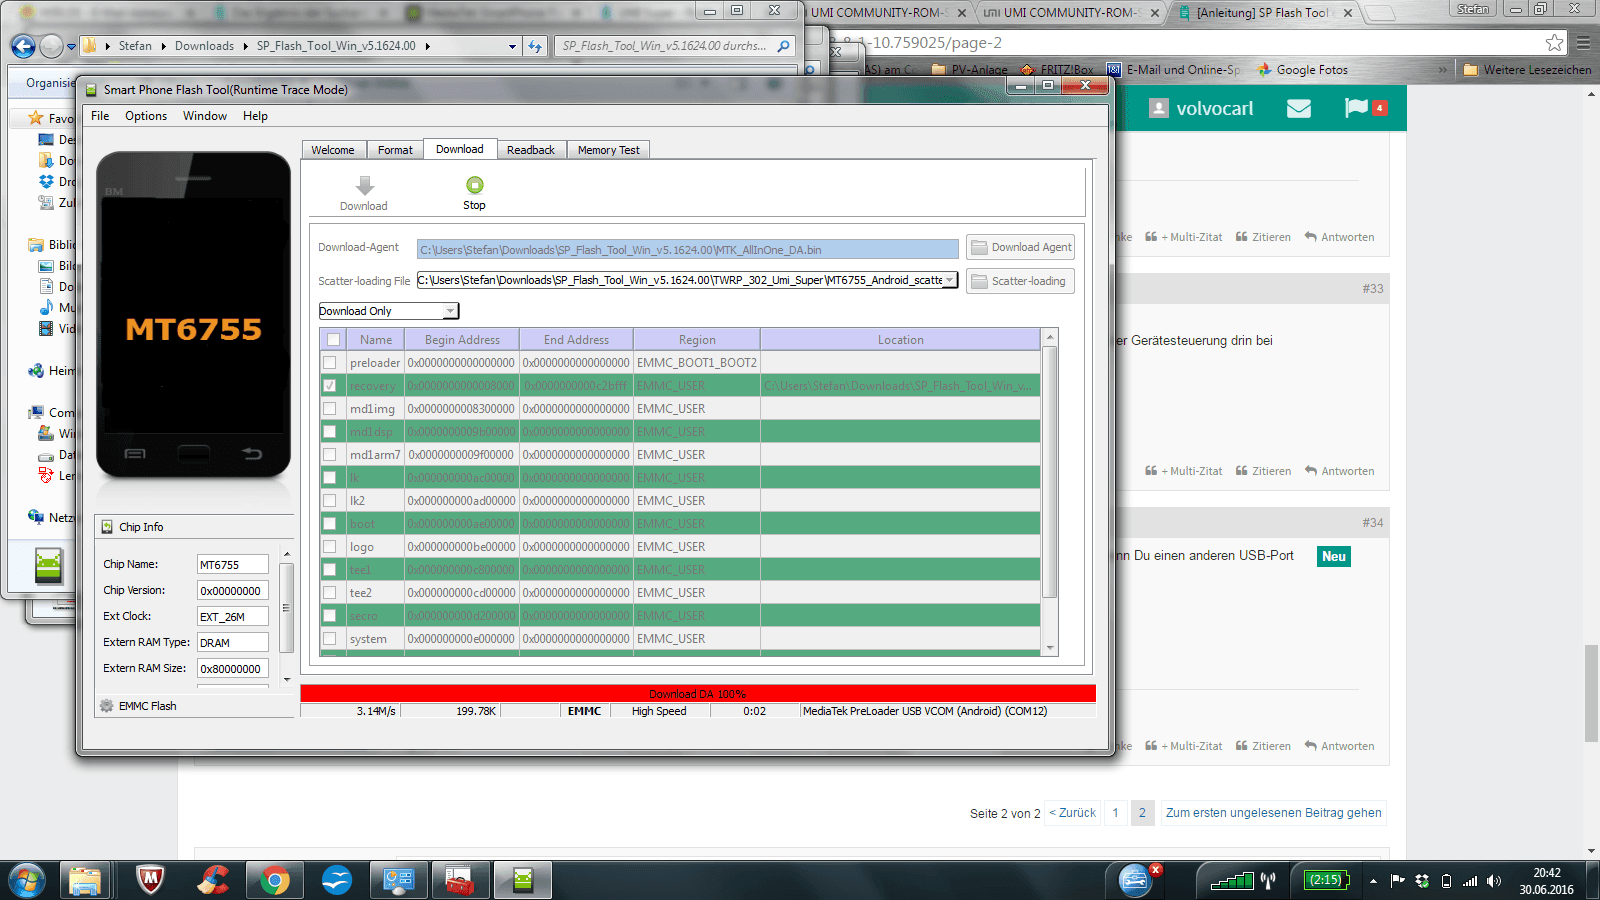
Task: Check the lk2 row checkbox
Action: [330, 500]
